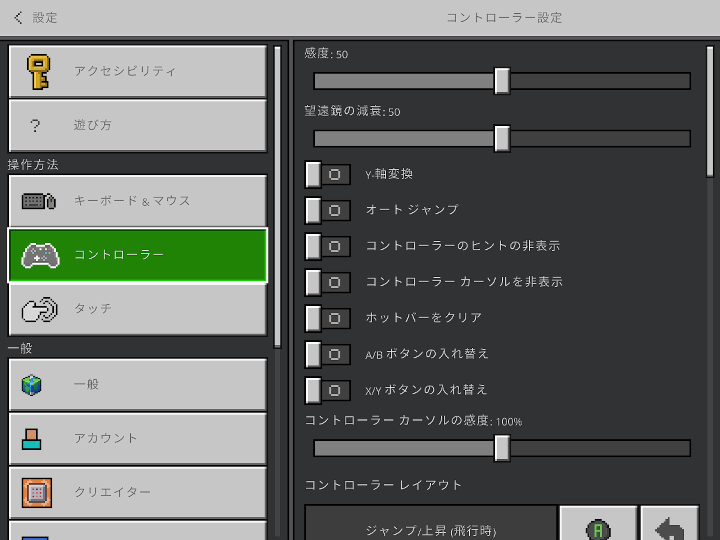Select the コントローラー tab
The width and height of the screenshot is (720, 540).
(138, 255)
